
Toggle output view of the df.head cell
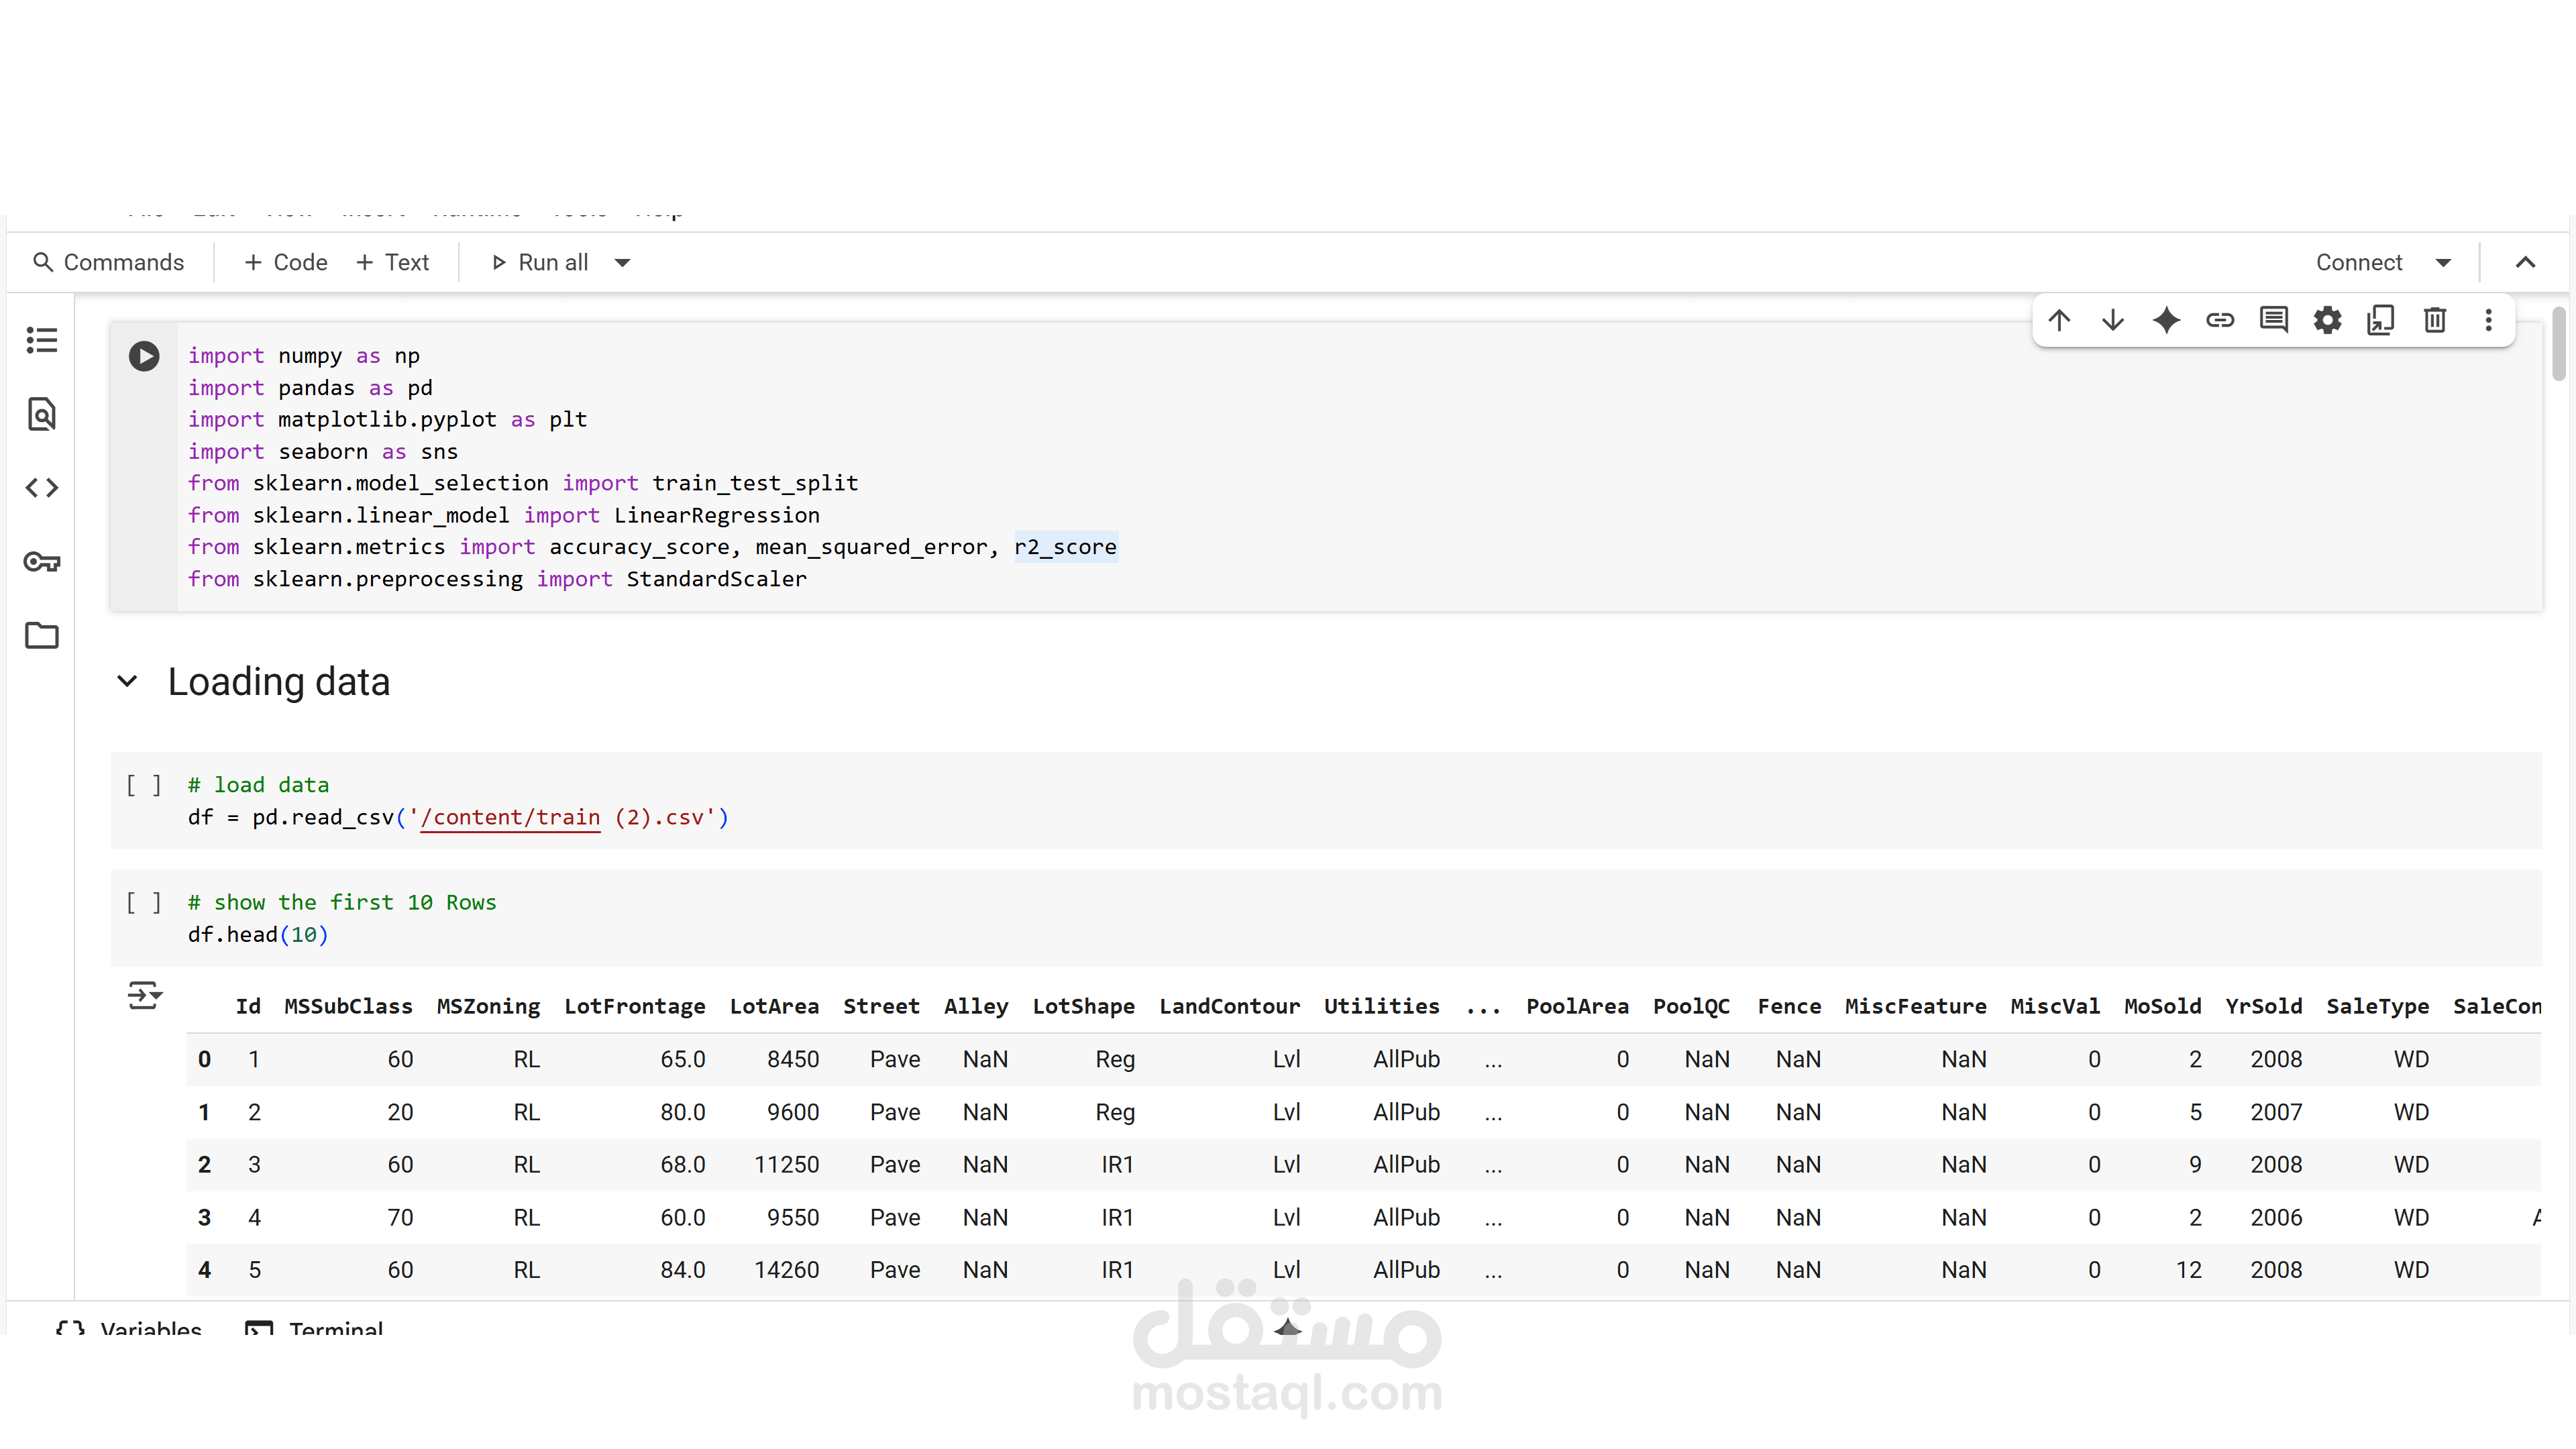click(x=144, y=996)
